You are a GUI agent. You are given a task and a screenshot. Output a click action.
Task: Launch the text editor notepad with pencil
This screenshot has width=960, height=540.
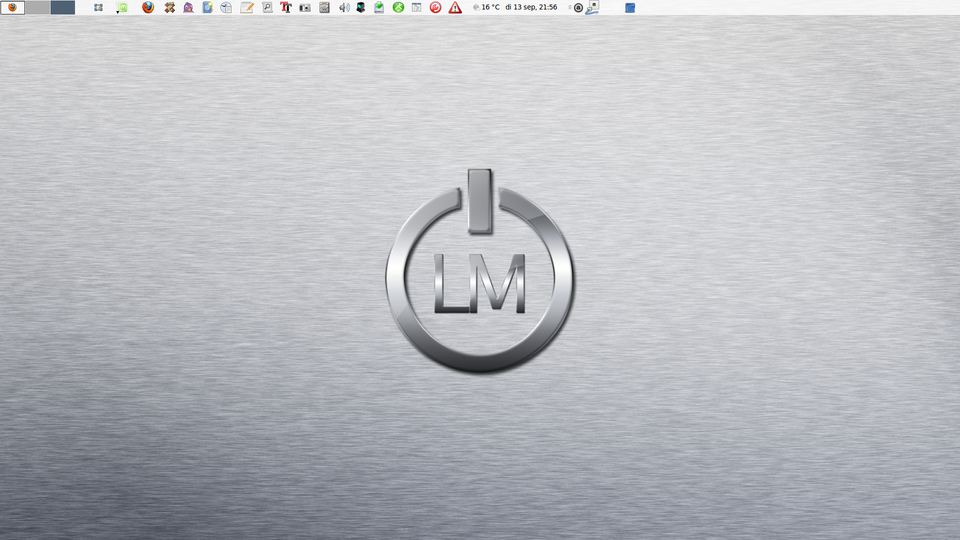[247, 7]
